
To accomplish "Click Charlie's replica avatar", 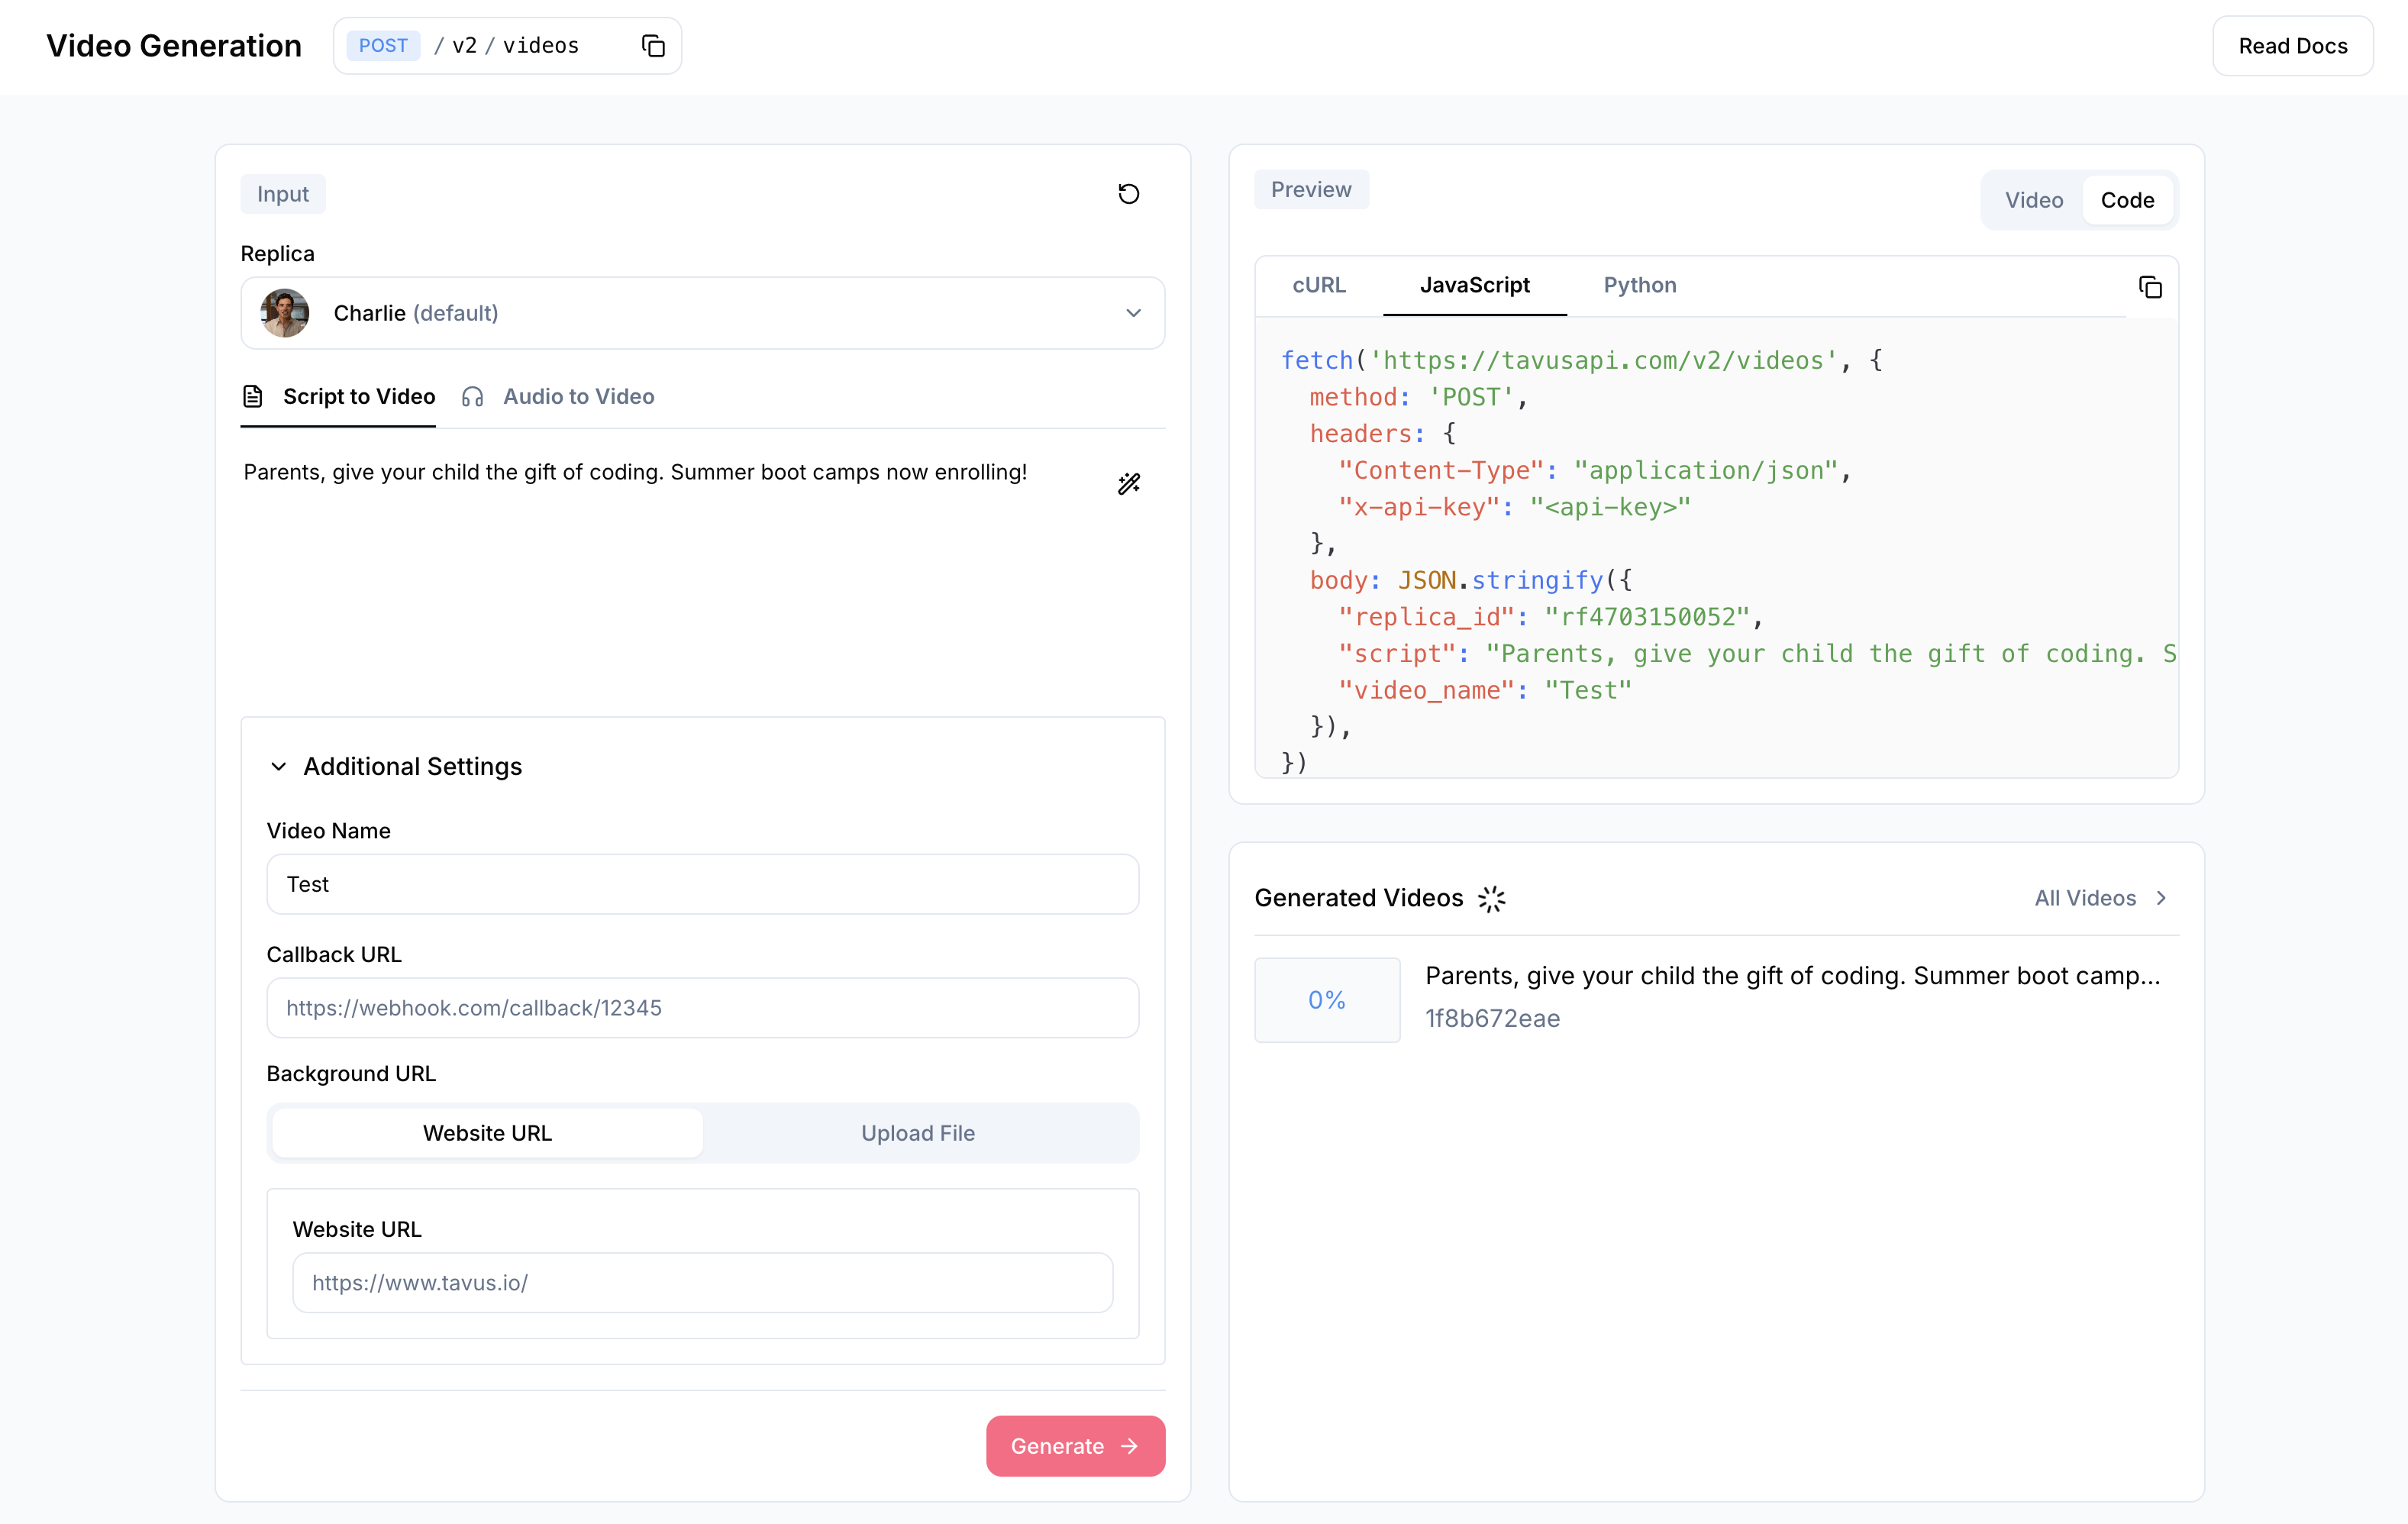I will point(285,313).
